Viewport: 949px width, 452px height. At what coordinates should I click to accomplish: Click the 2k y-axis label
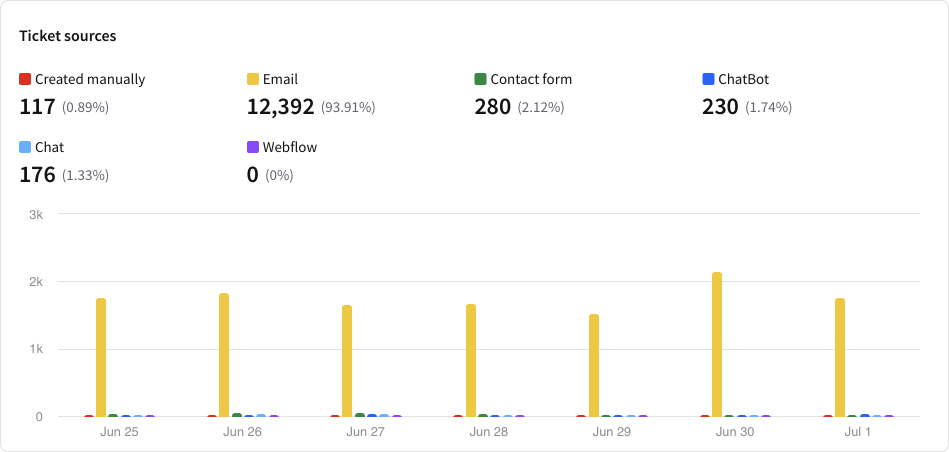click(36, 282)
